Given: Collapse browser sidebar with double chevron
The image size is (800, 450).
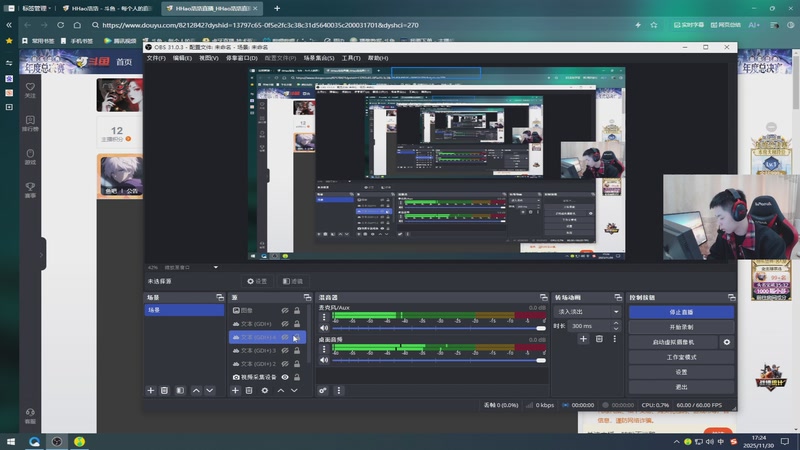Looking at the screenshot, I should click(9, 25).
